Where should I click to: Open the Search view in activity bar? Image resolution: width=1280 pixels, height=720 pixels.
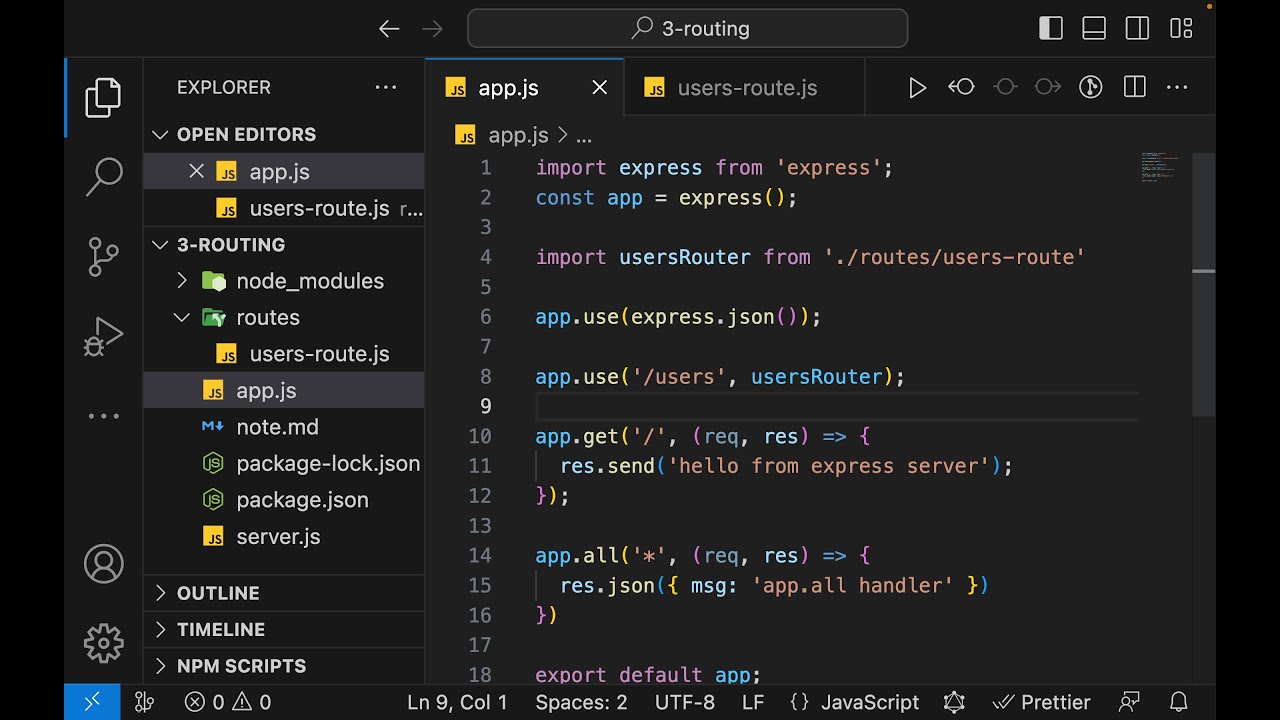(103, 177)
